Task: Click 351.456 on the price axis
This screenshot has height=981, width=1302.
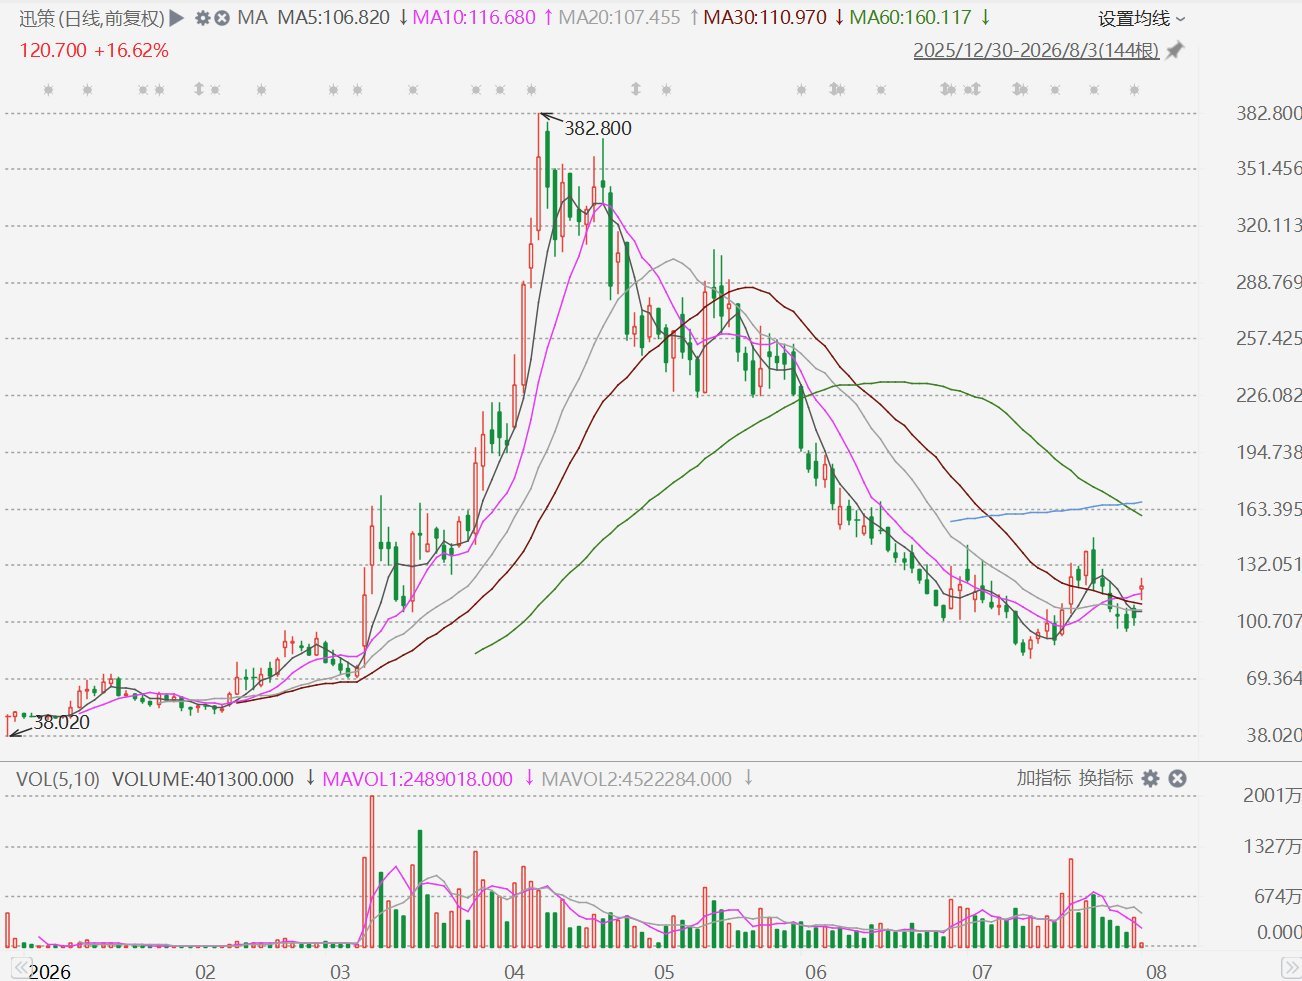Action: [1269, 169]
